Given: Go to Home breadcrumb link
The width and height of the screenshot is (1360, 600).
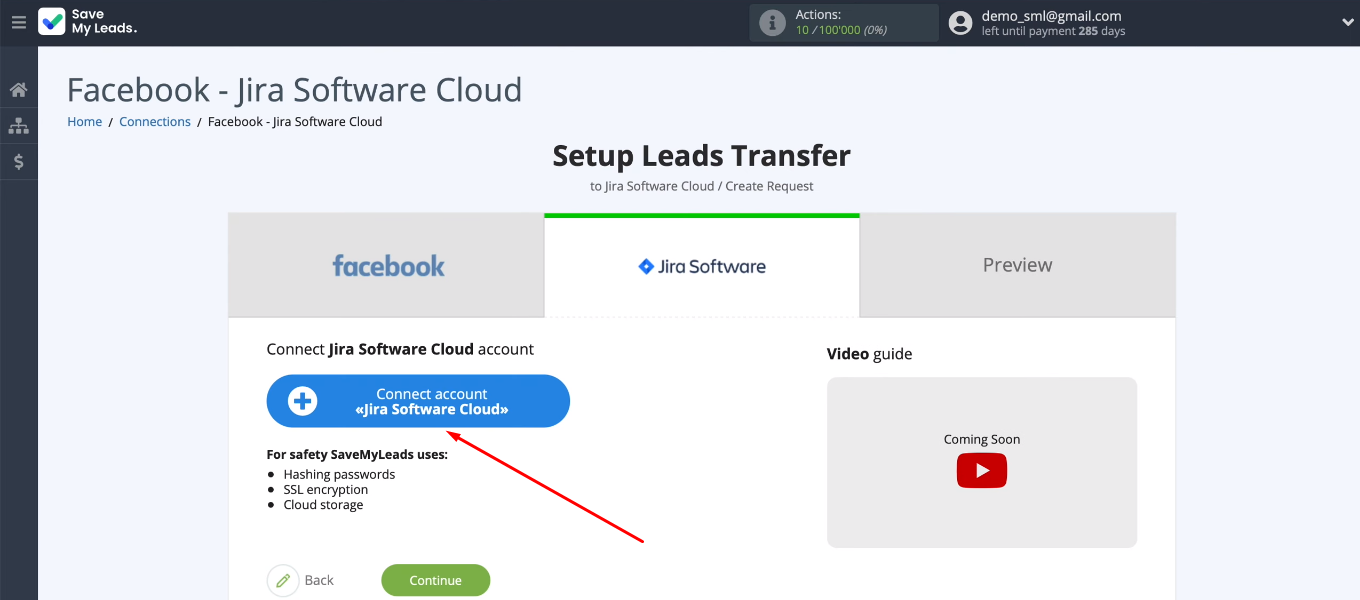Looking at the screenshot, I should pos(84,122).
